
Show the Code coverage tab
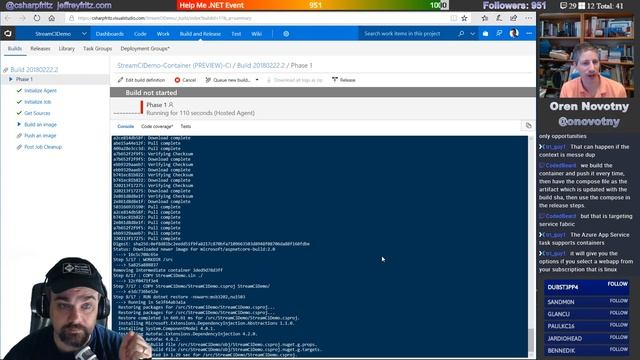point(157,127)
